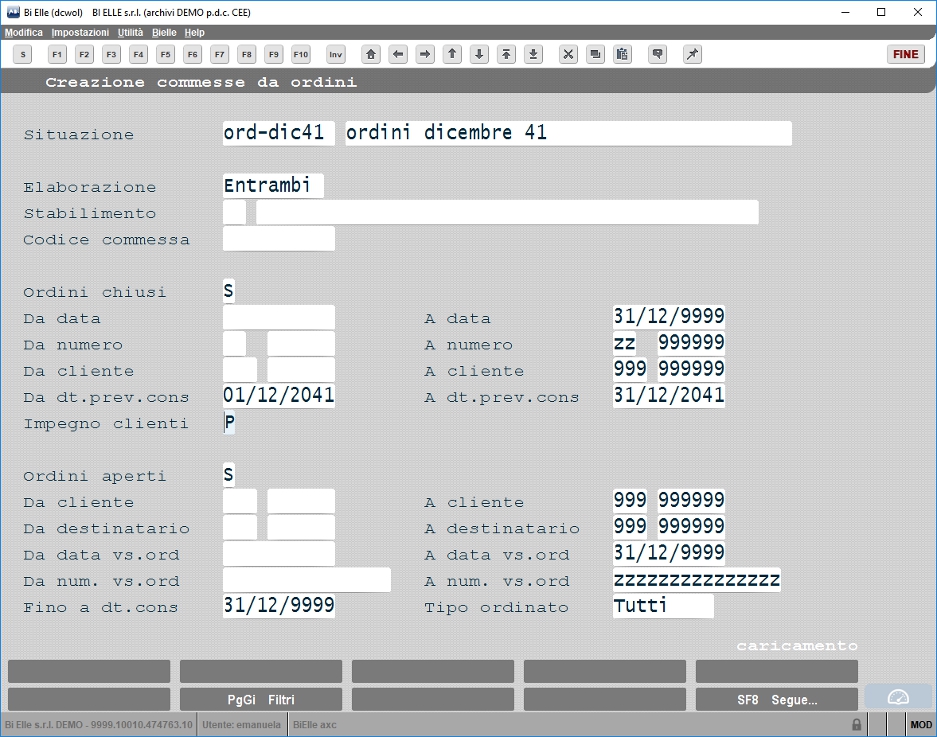
Task: Click the F5 function key button
Action: [166, 54]
